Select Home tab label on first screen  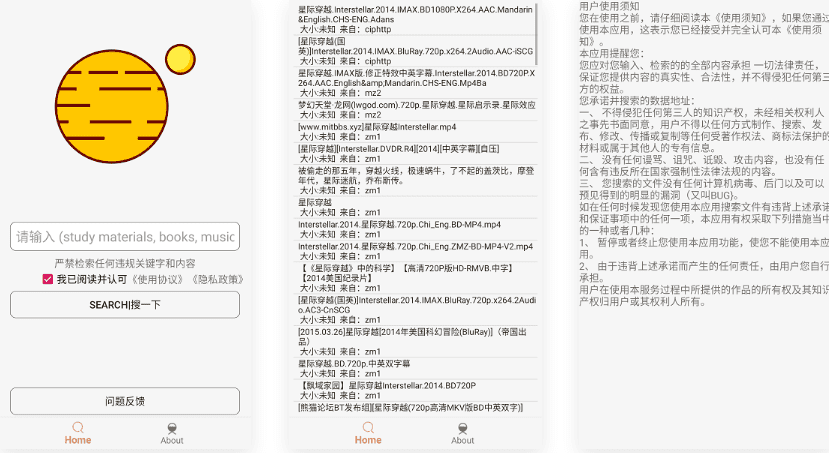(78, 440)
